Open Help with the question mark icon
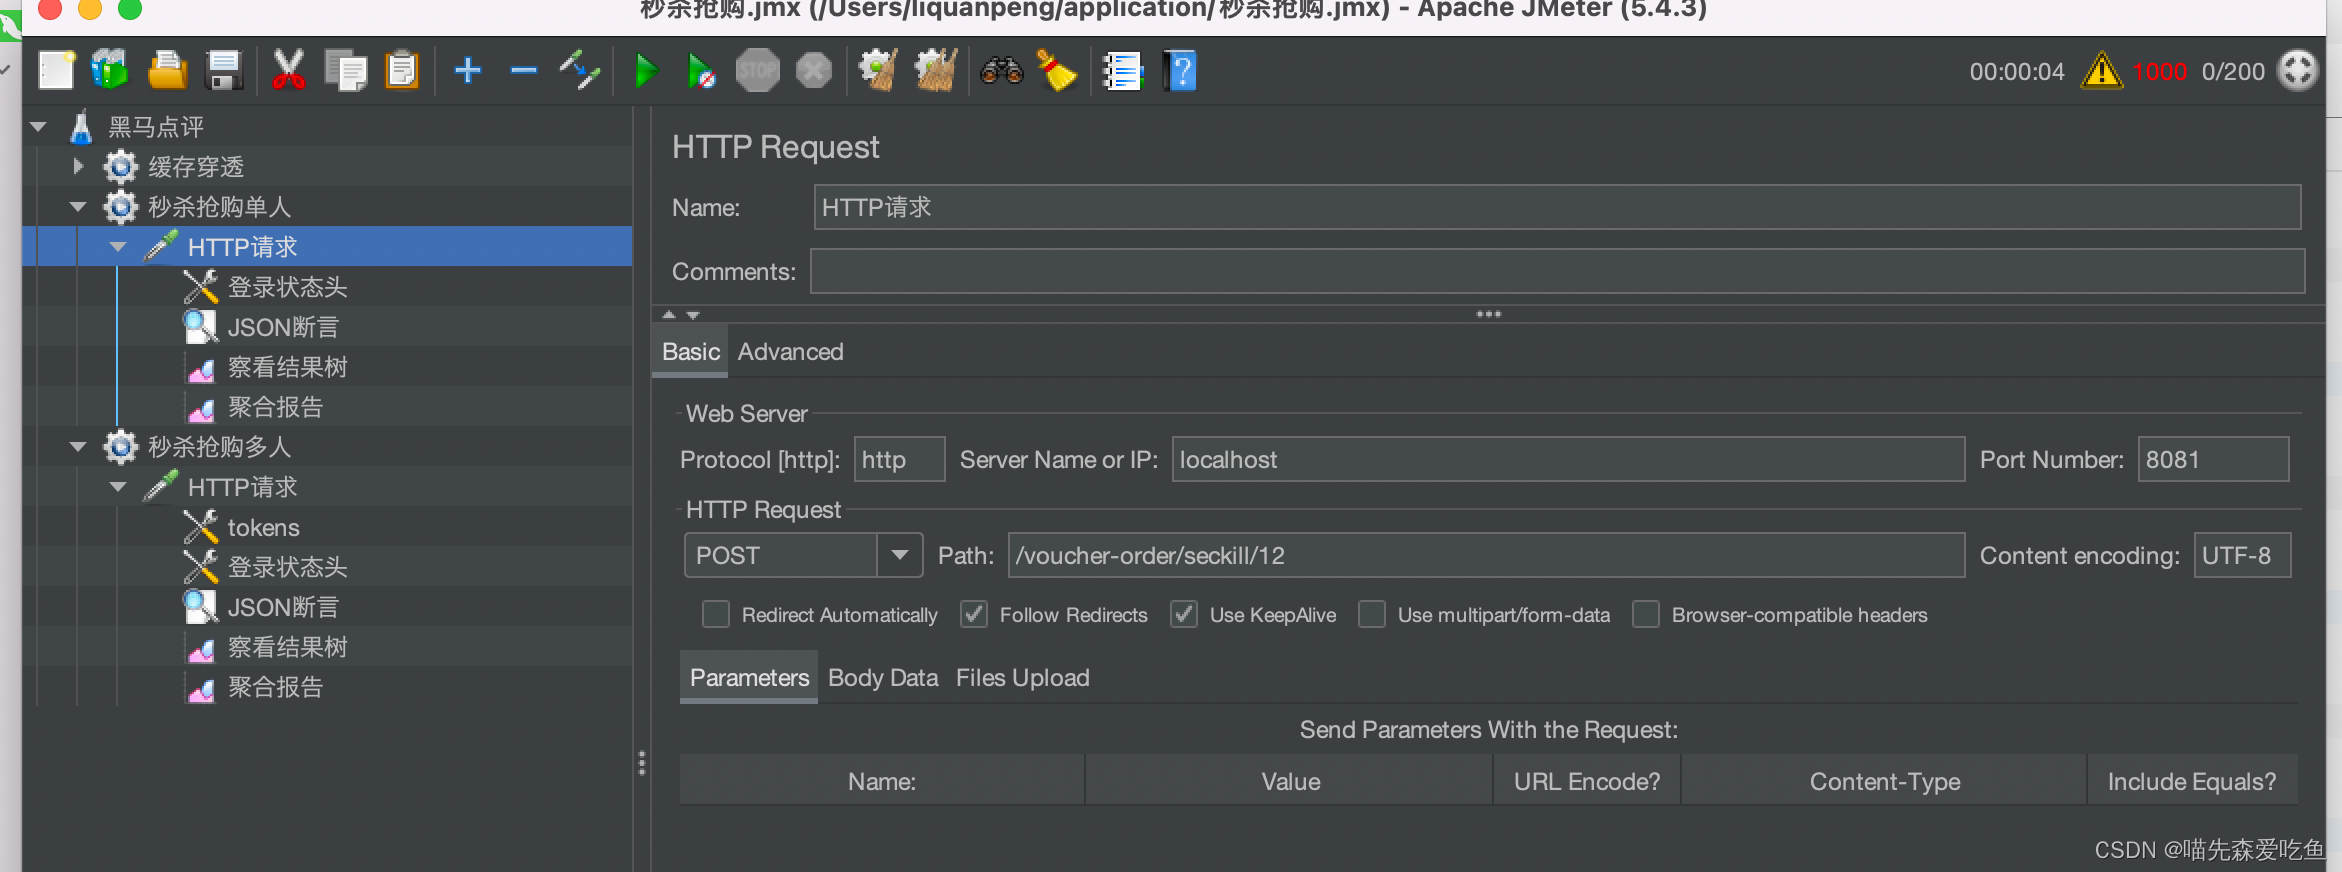This screenshot has height=872, width=2342. coord(1180,71)
